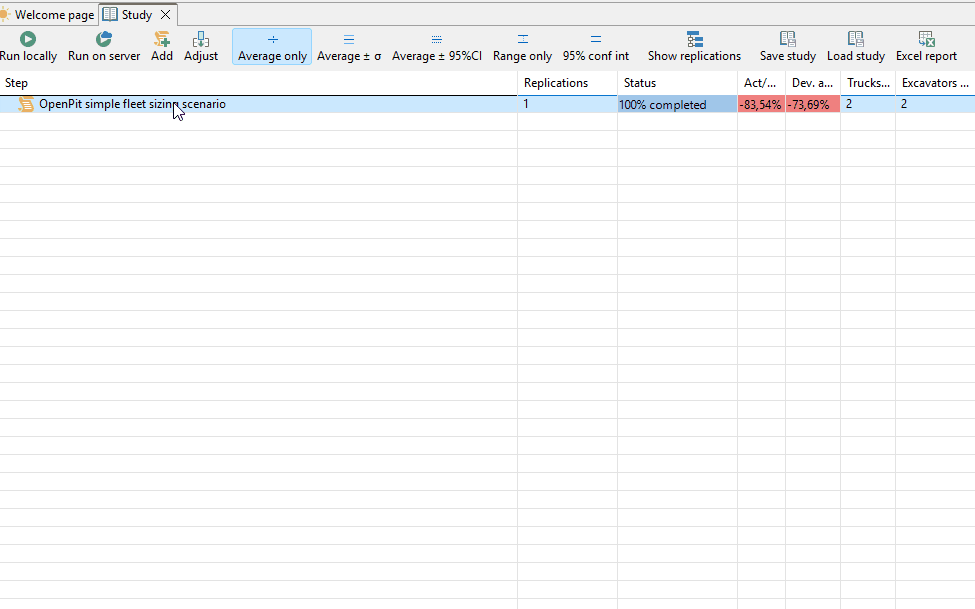975x609 pixels.
Task: Export an Excel report
Action: point(926,47)
